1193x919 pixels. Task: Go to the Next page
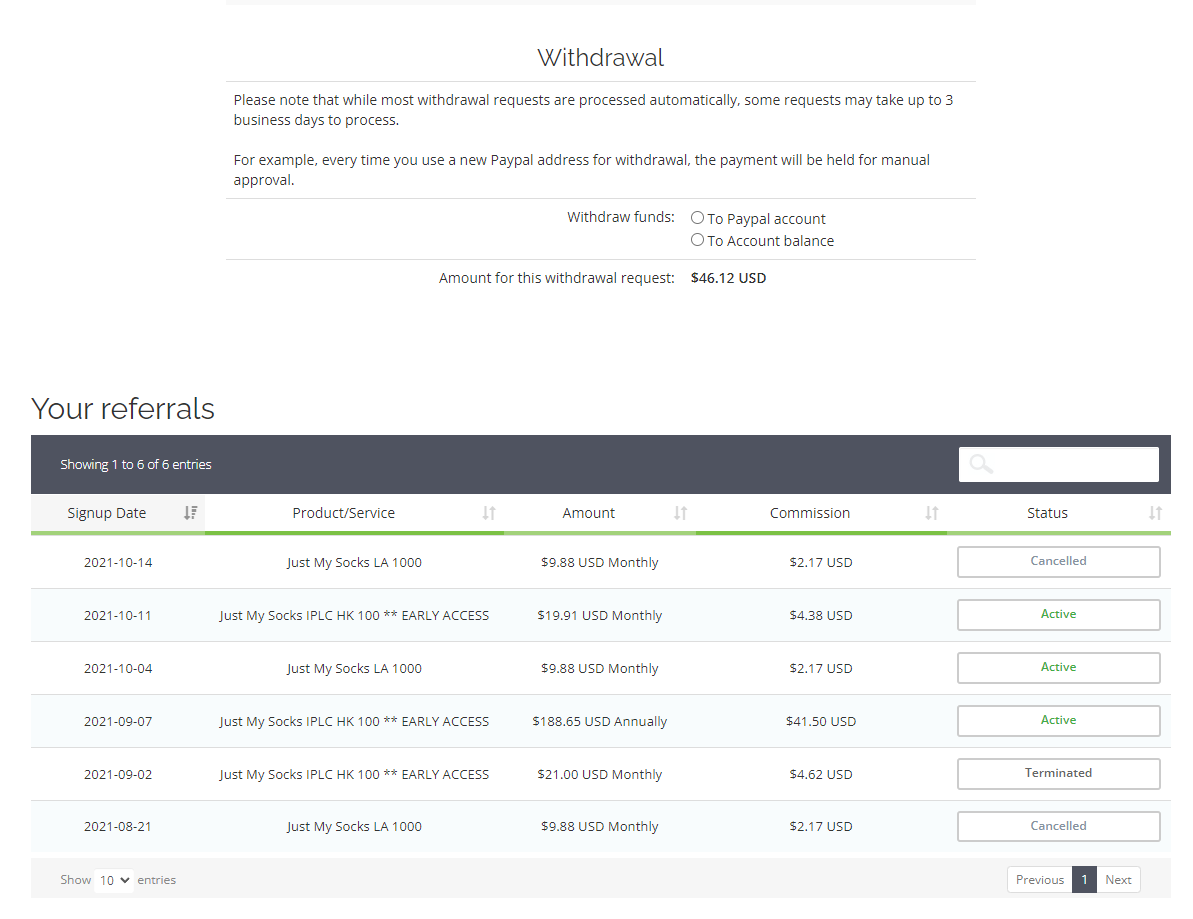coord(1118,879)
